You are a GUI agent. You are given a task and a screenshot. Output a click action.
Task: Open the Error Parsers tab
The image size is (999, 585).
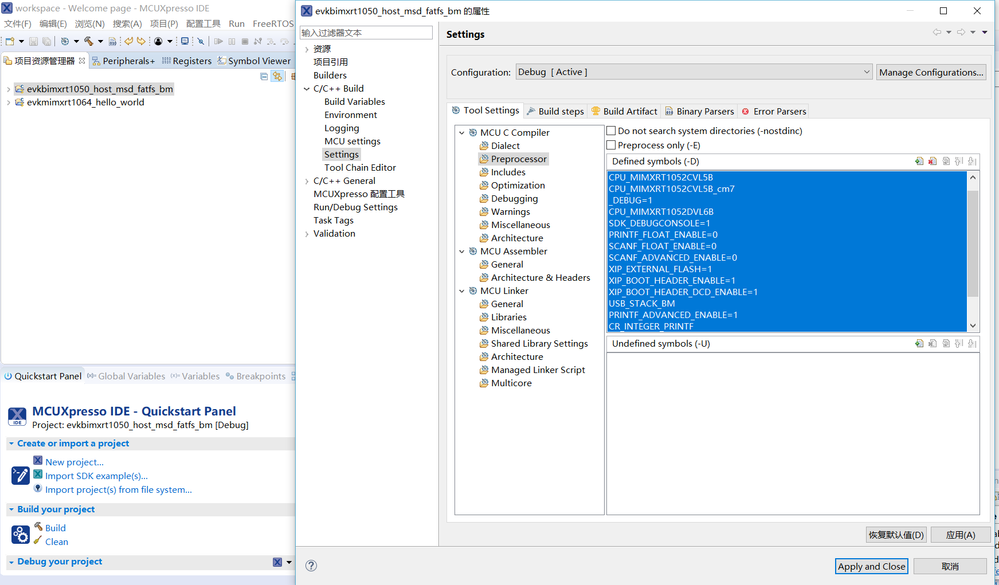774,111
